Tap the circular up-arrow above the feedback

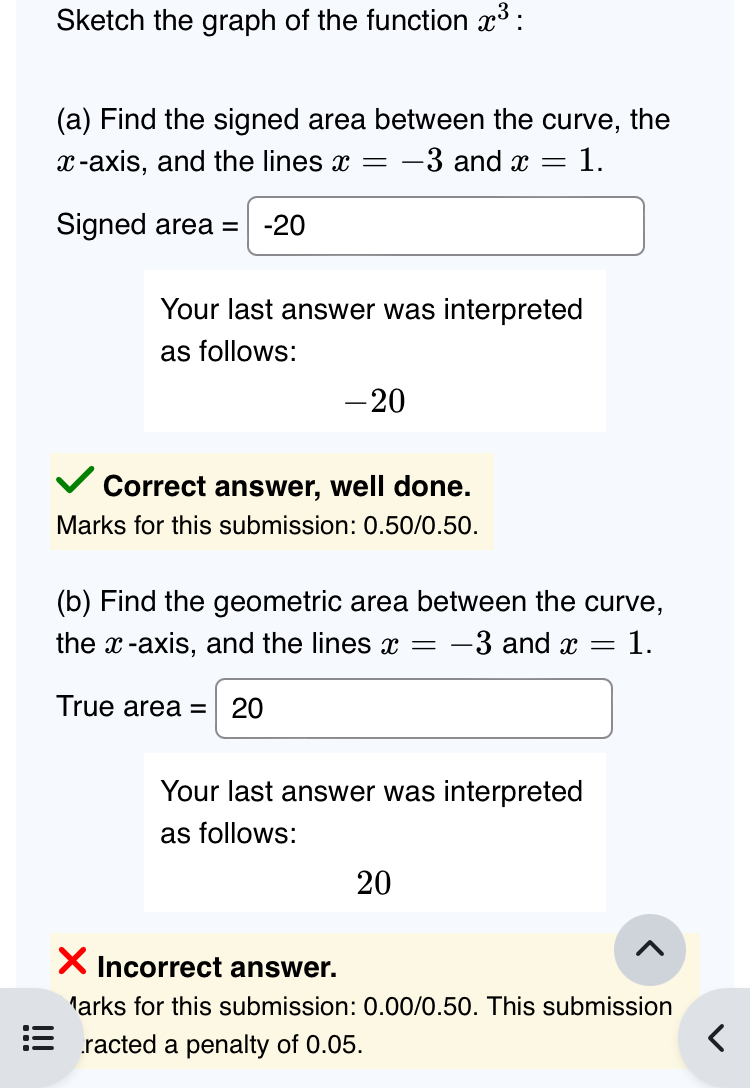coord(650,950)
